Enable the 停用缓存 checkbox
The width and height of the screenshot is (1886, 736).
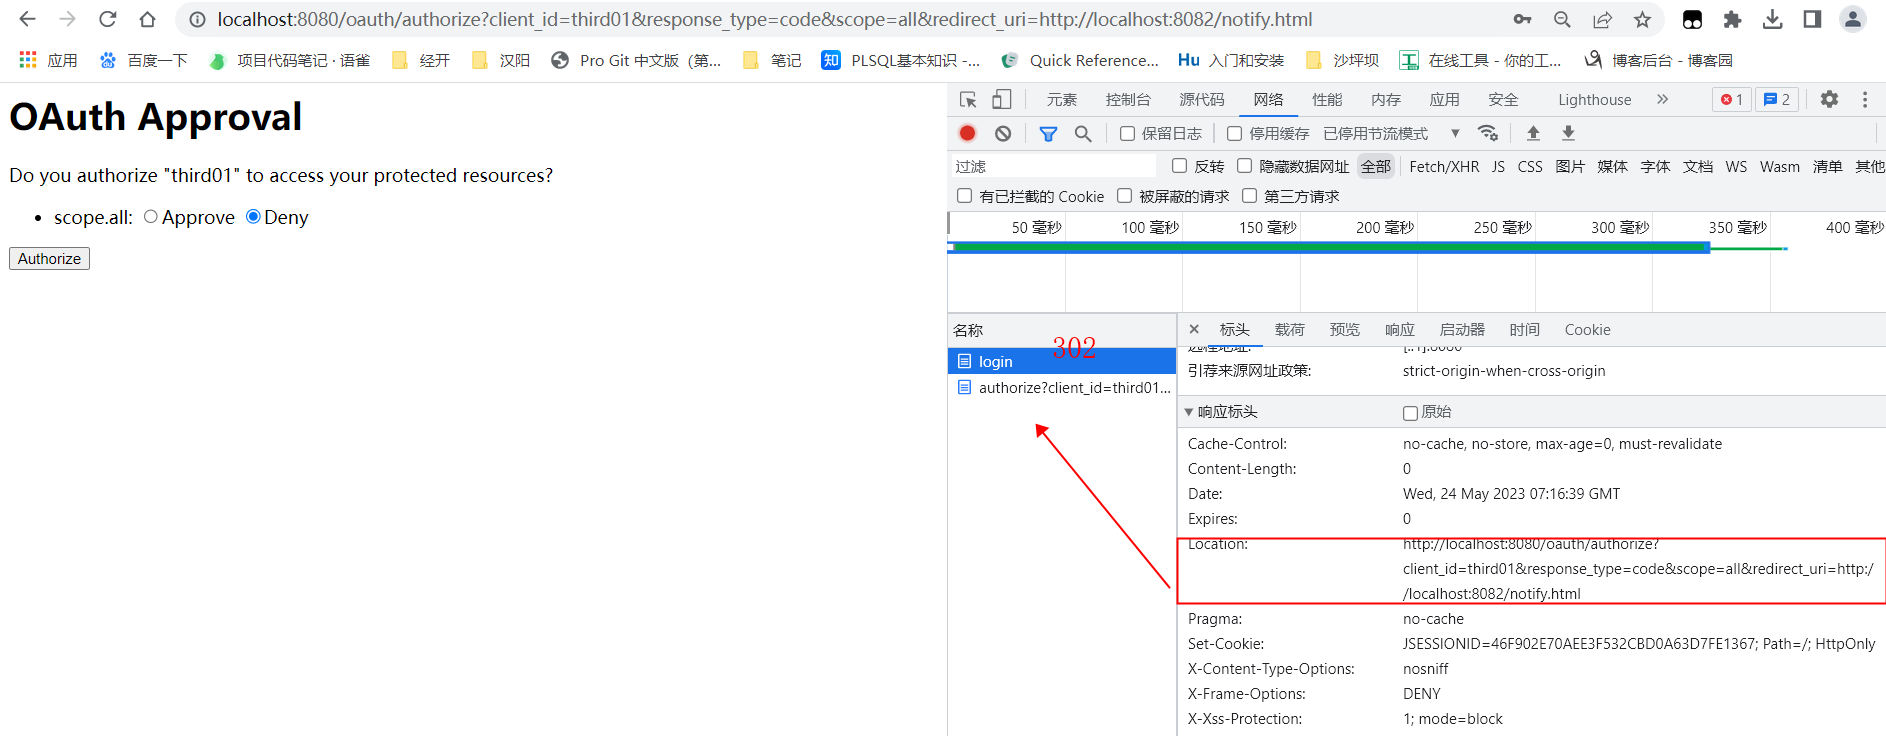pyautogui.click(x=1234, y=133)
